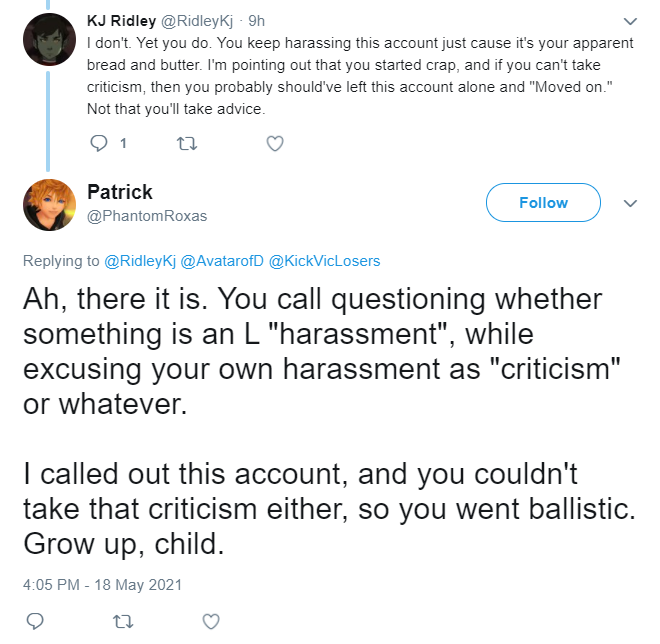Open the 9h timestamp on Ridley's tweet
660x644 pixels.
tap(256, 21)
